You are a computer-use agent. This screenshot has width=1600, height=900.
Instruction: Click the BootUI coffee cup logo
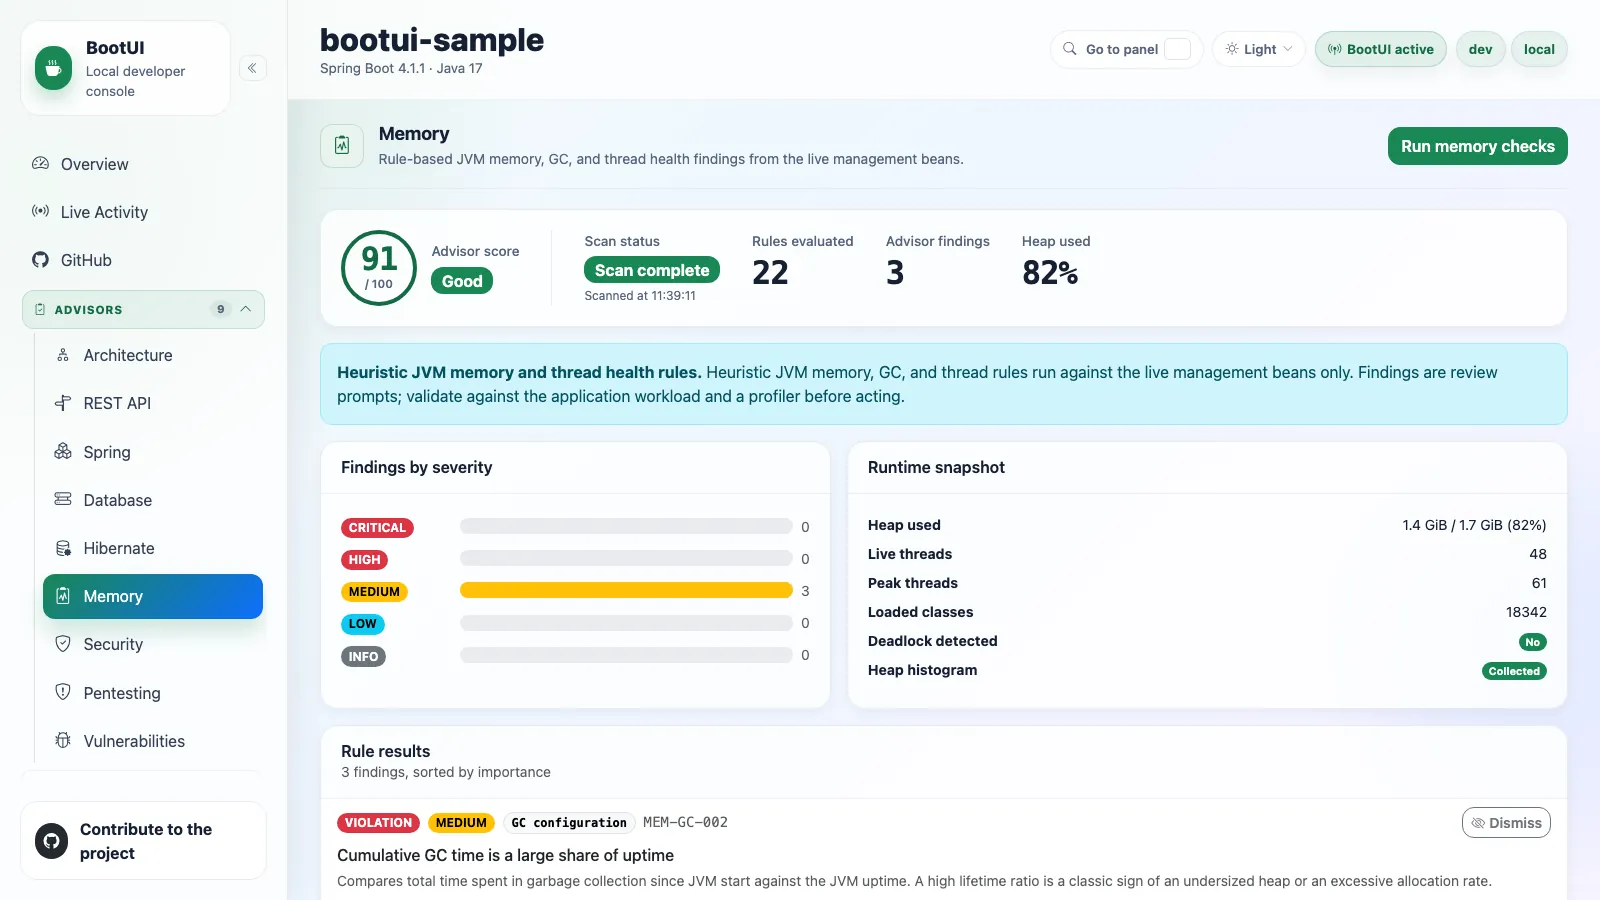point(53,68)
